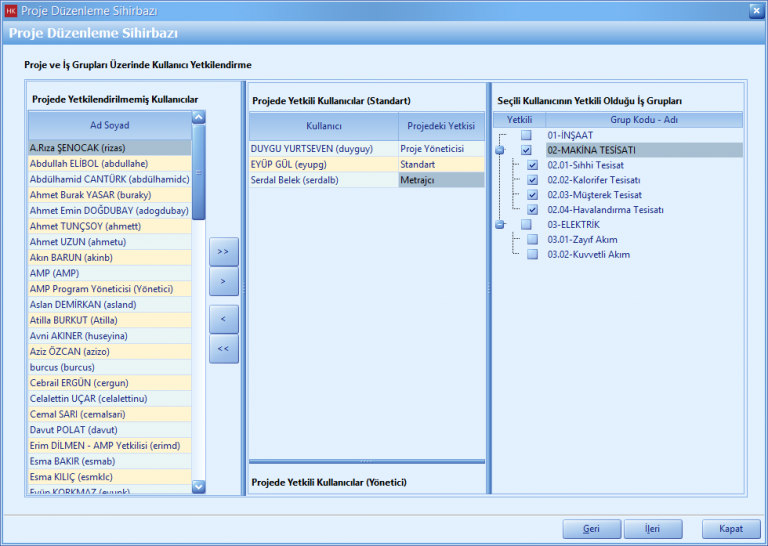
Task: Click the HK application icon in title bar
Action: (10, 10)
